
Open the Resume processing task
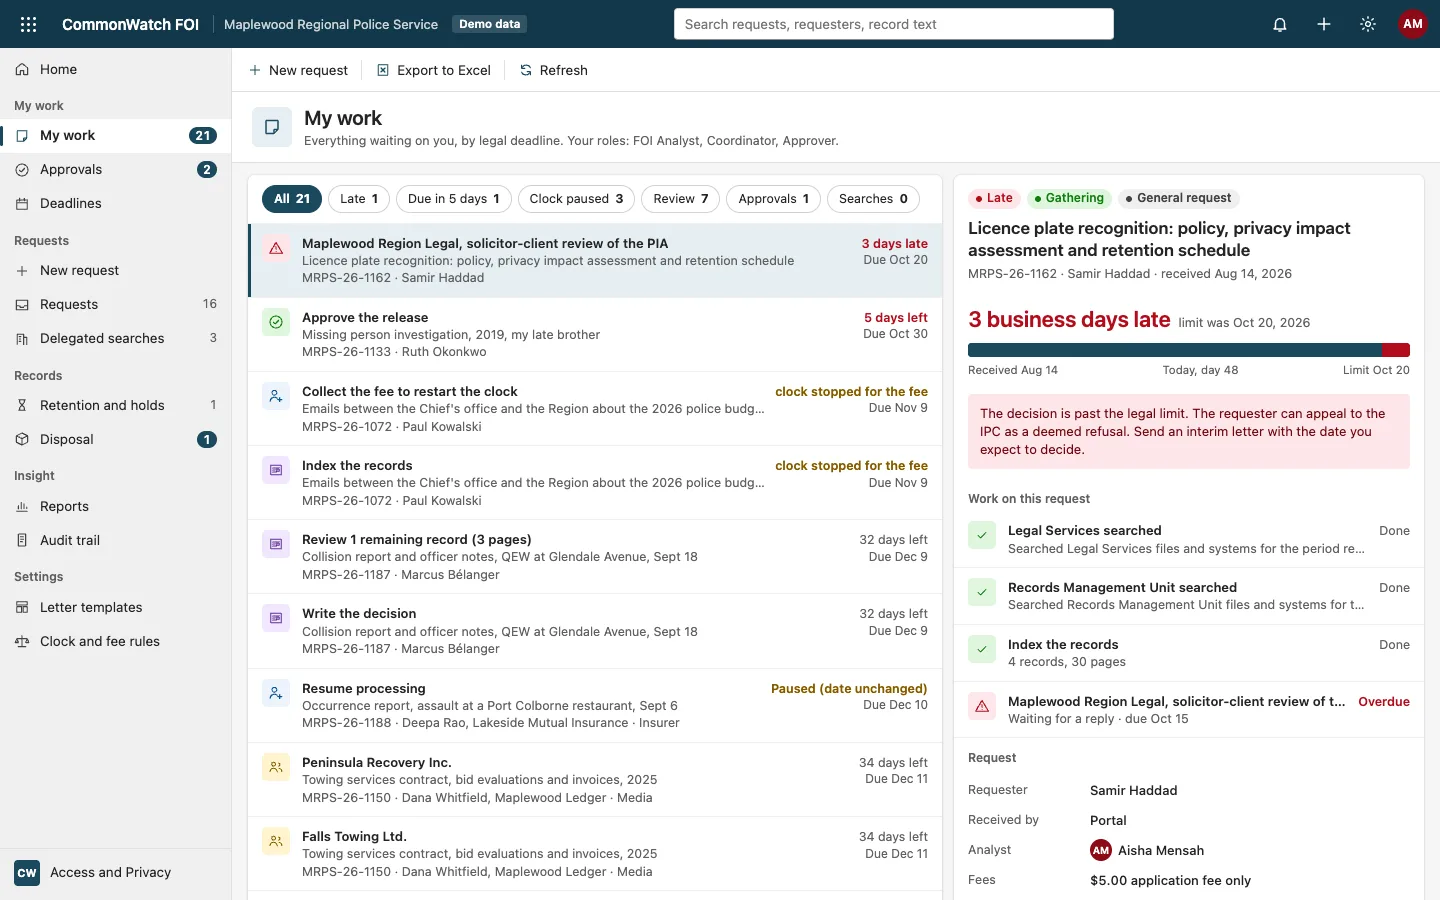tap(595, 706)
